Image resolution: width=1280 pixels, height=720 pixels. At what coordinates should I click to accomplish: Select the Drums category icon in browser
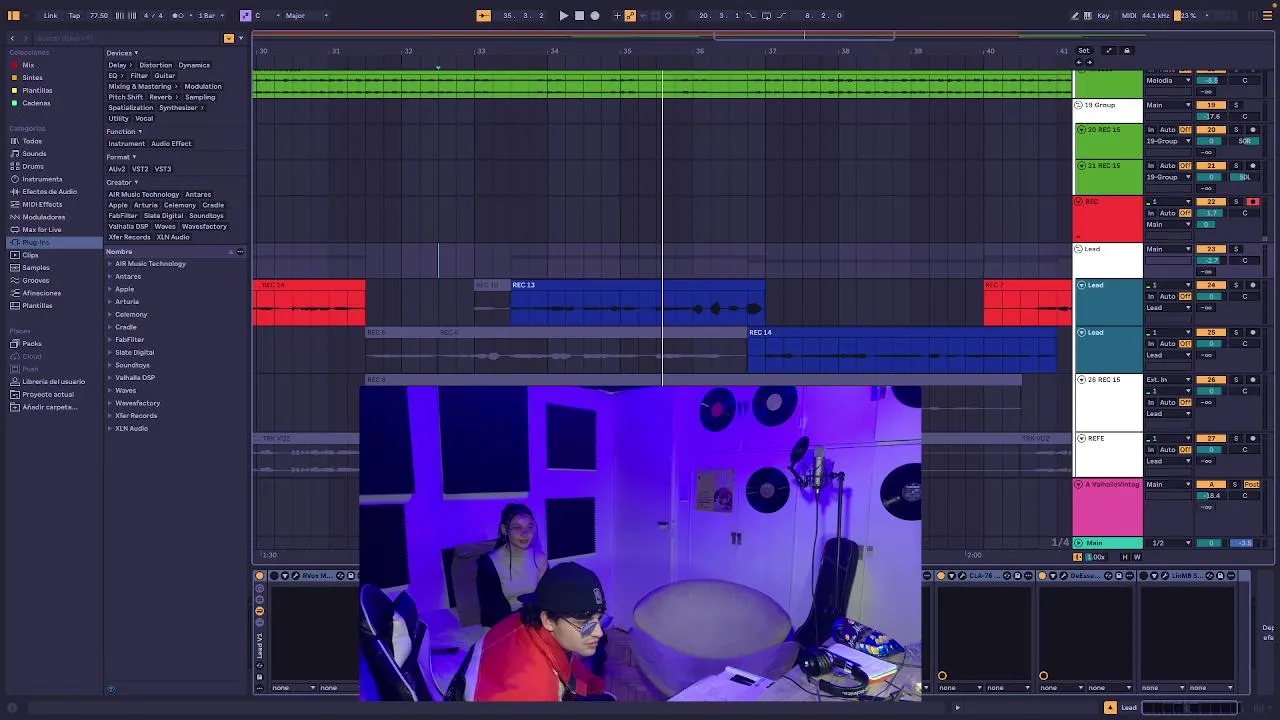point(14,166)
